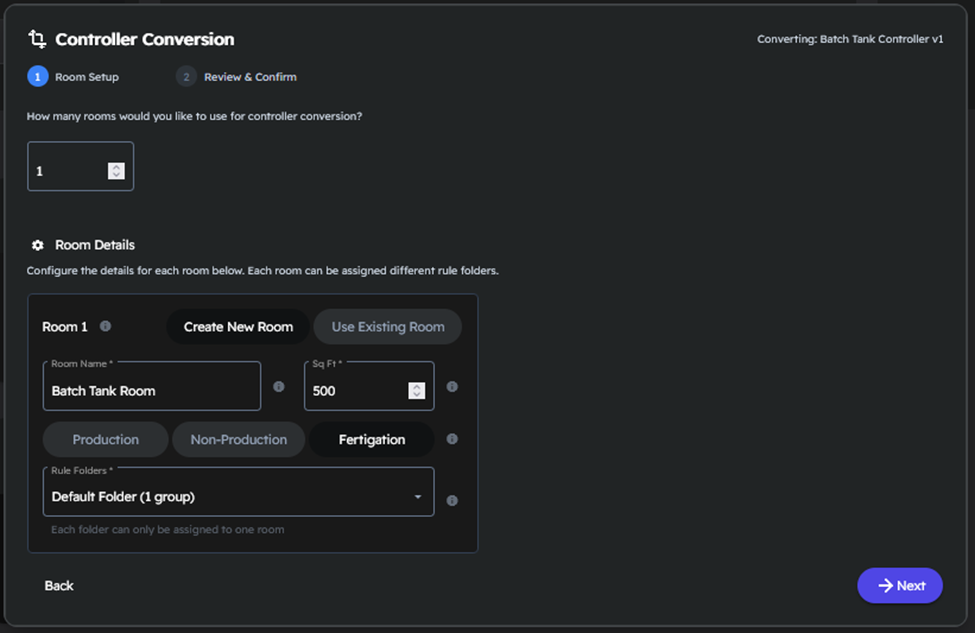975x633 pixels.
Task: Open the Rule Folders dropdown
Action: click(238, 497)
